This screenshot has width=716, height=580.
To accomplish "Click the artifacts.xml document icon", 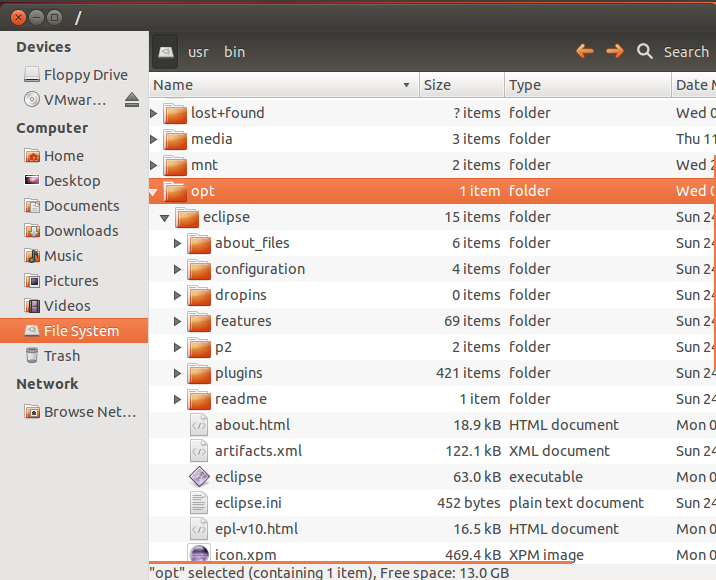I will (x=199, y=451).
